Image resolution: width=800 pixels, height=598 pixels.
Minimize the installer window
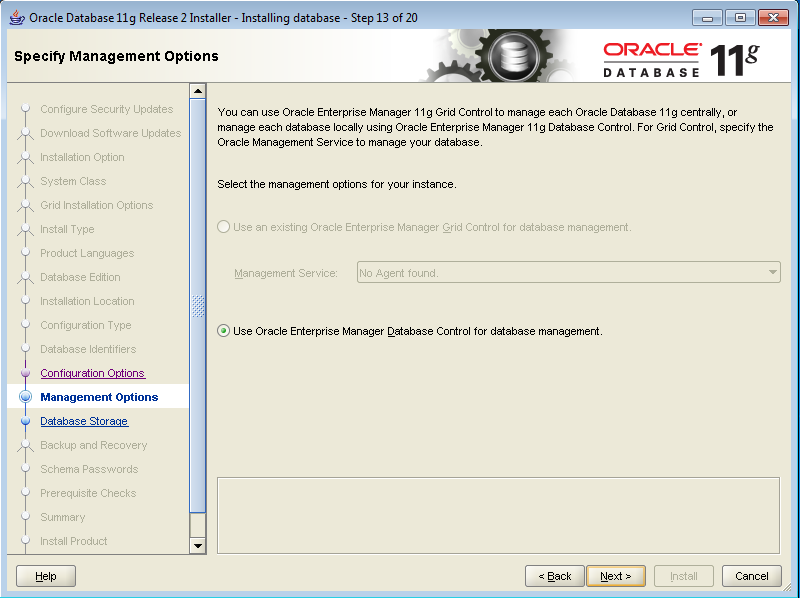tap(707, 18)
